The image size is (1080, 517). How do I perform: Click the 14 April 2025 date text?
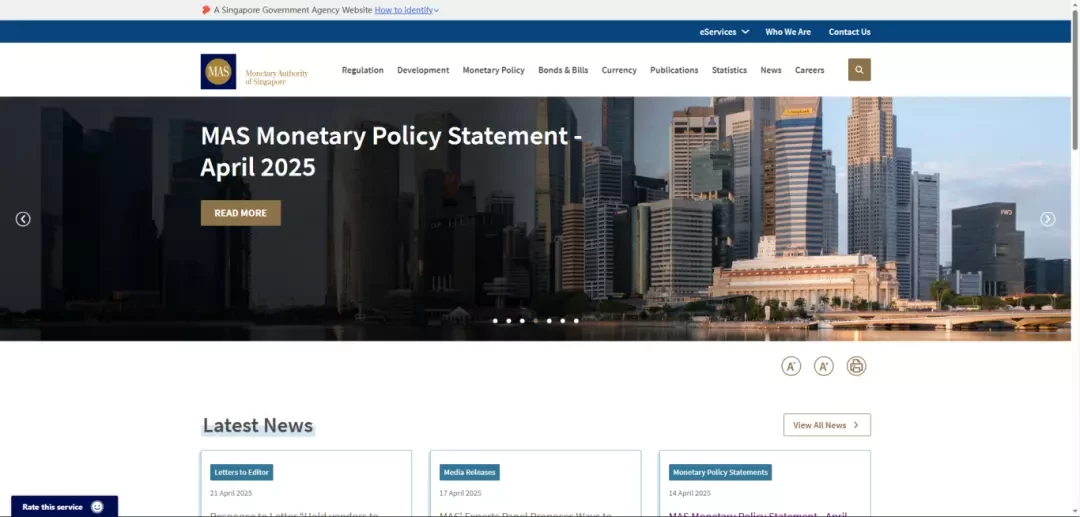click(689, 493)
